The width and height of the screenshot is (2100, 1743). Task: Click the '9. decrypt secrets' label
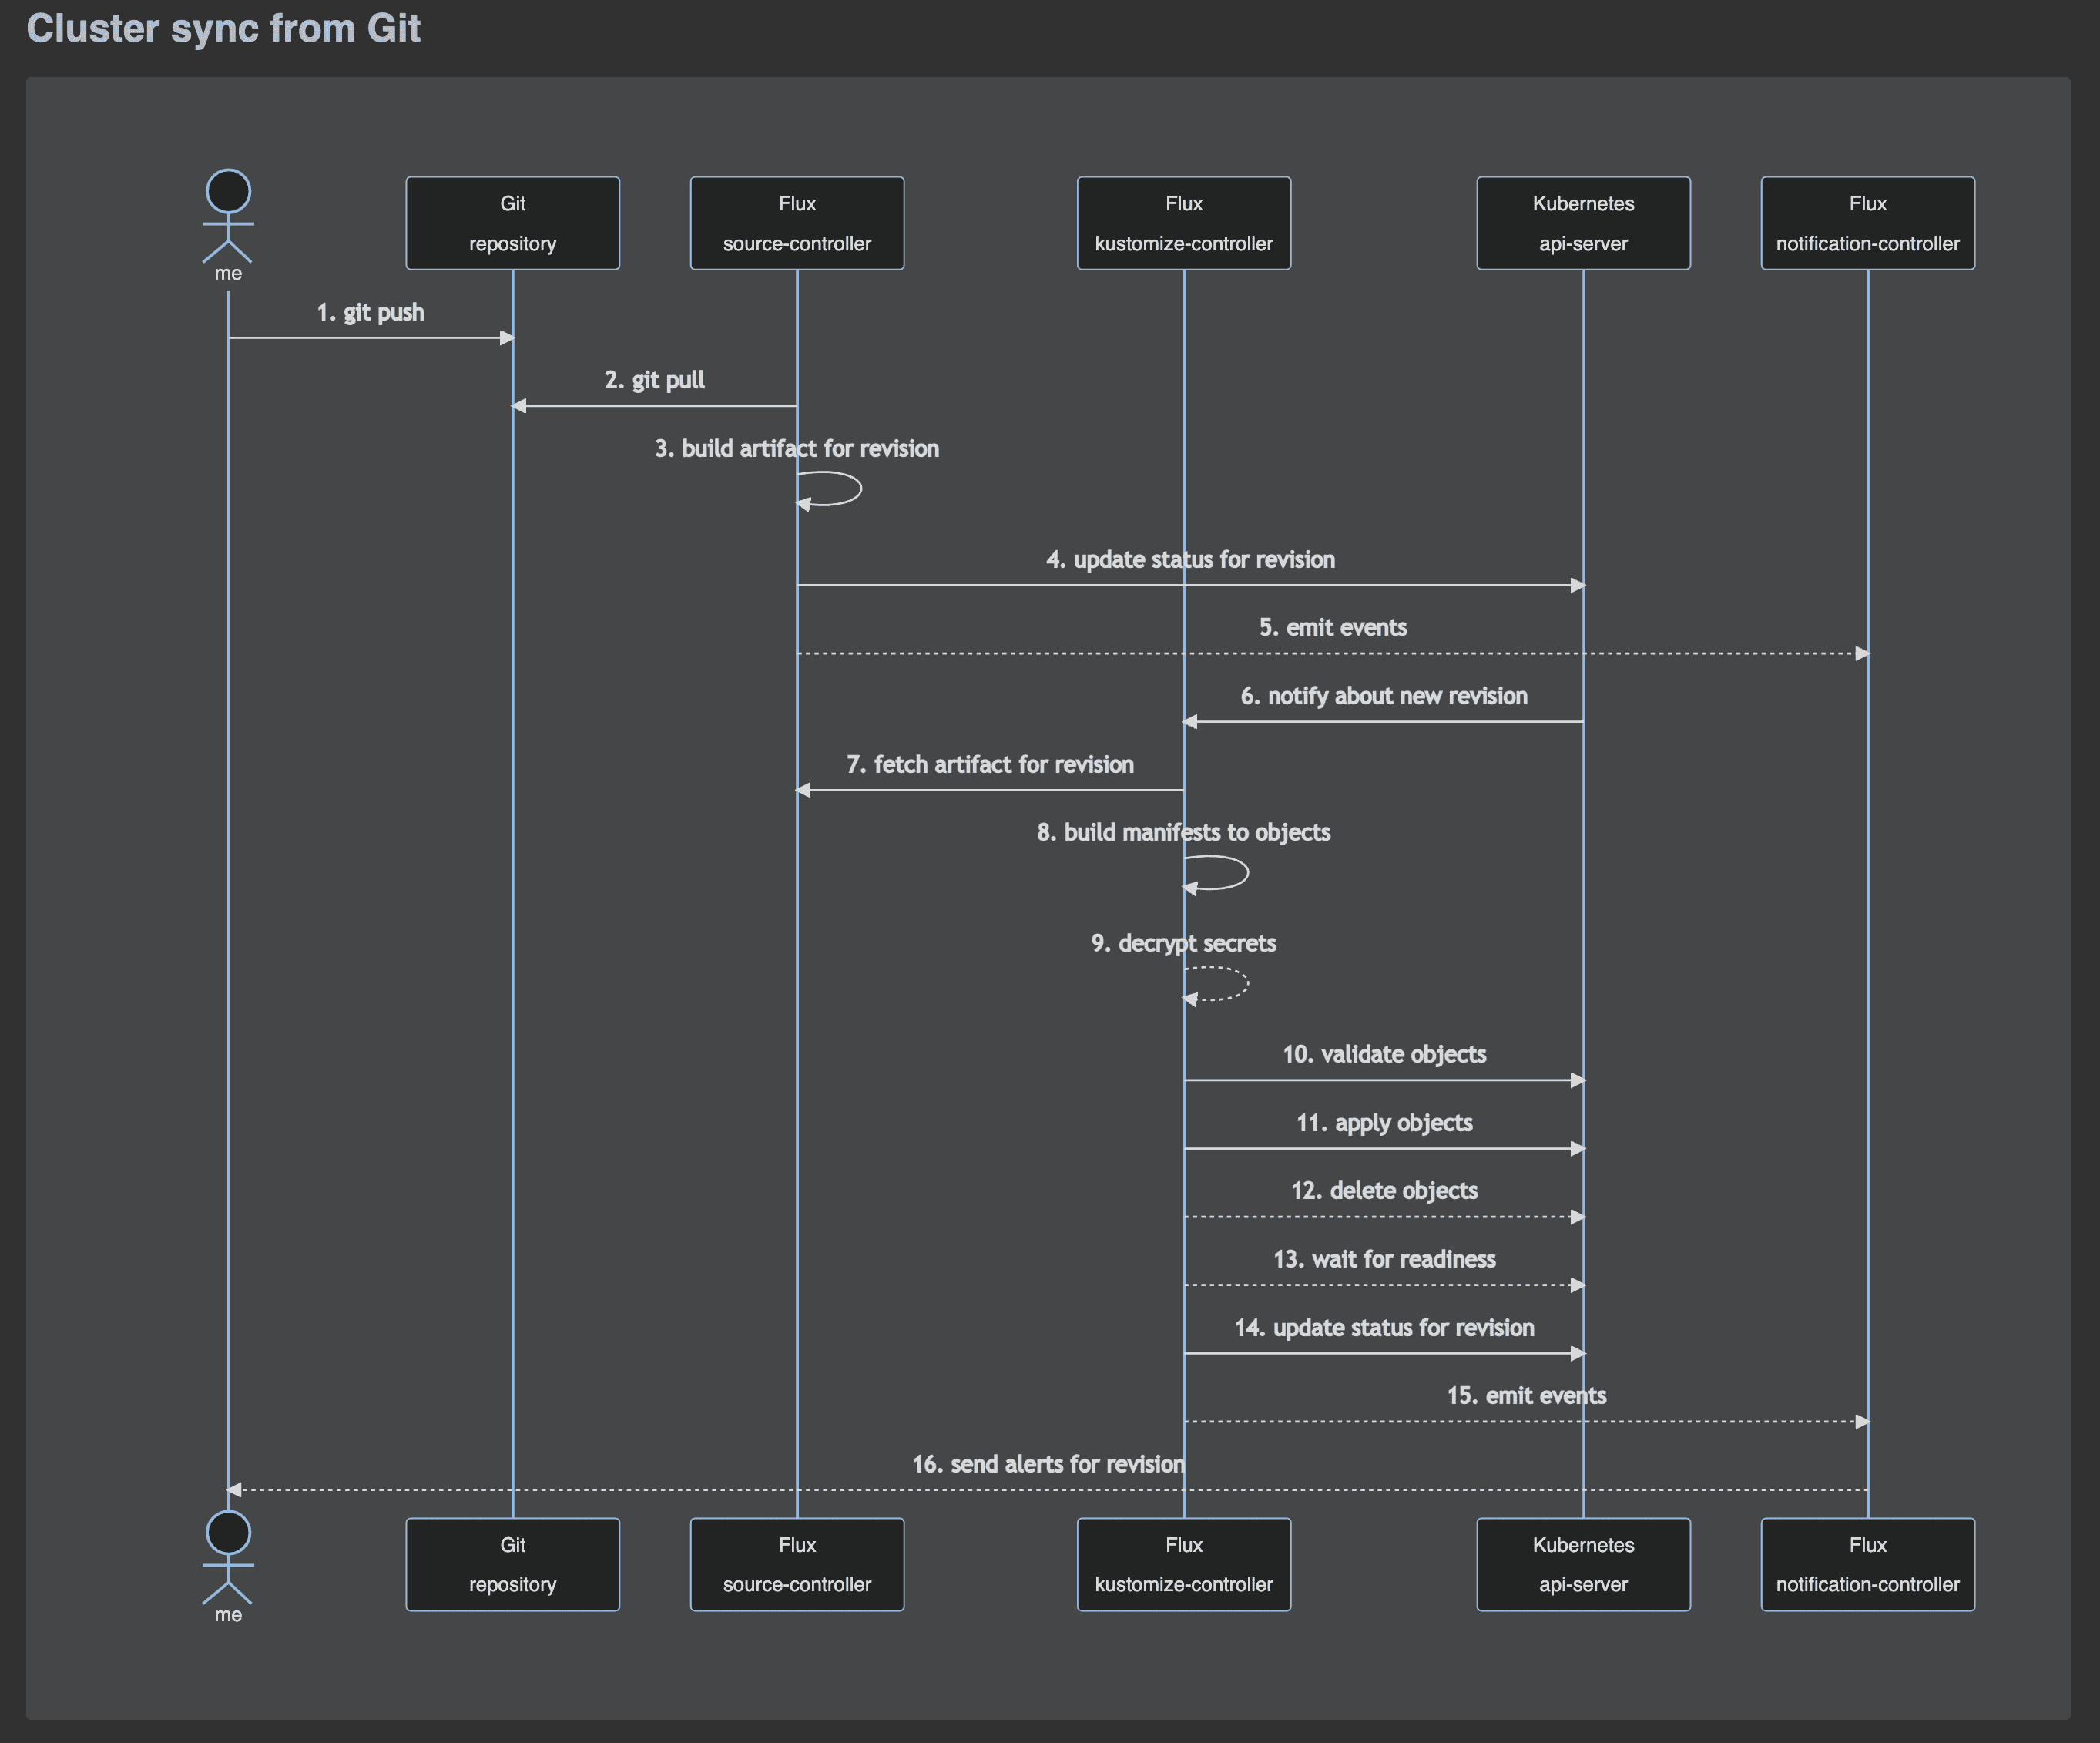(1184, 943)
